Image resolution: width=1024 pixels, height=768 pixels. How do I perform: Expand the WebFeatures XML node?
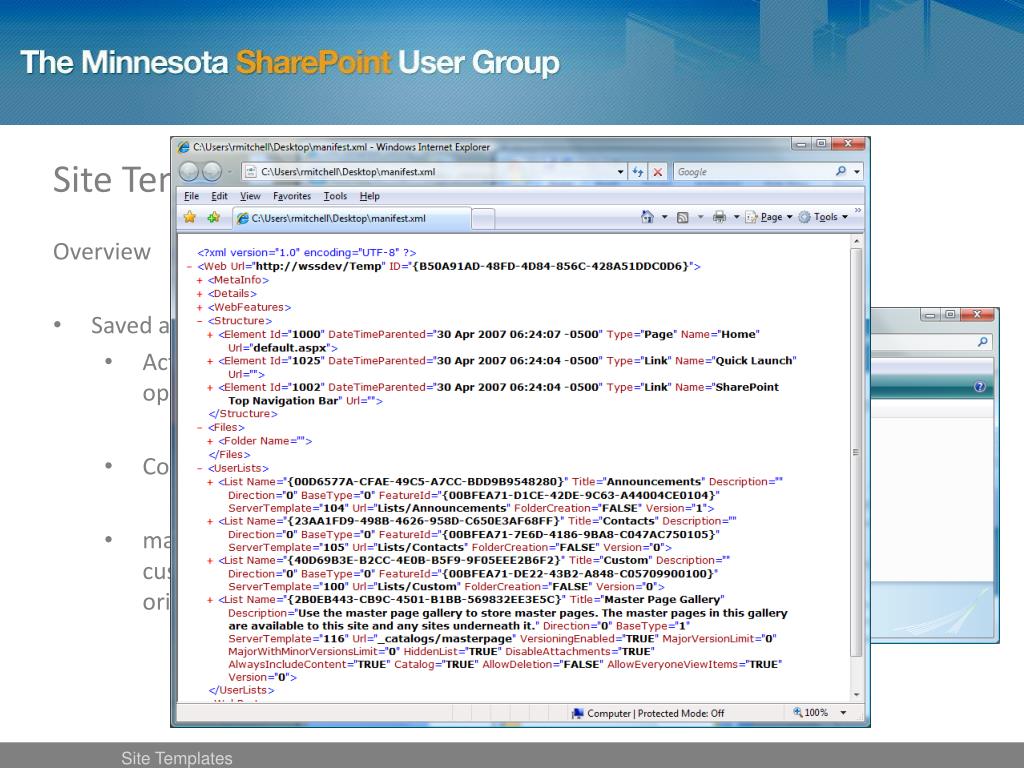200,307
